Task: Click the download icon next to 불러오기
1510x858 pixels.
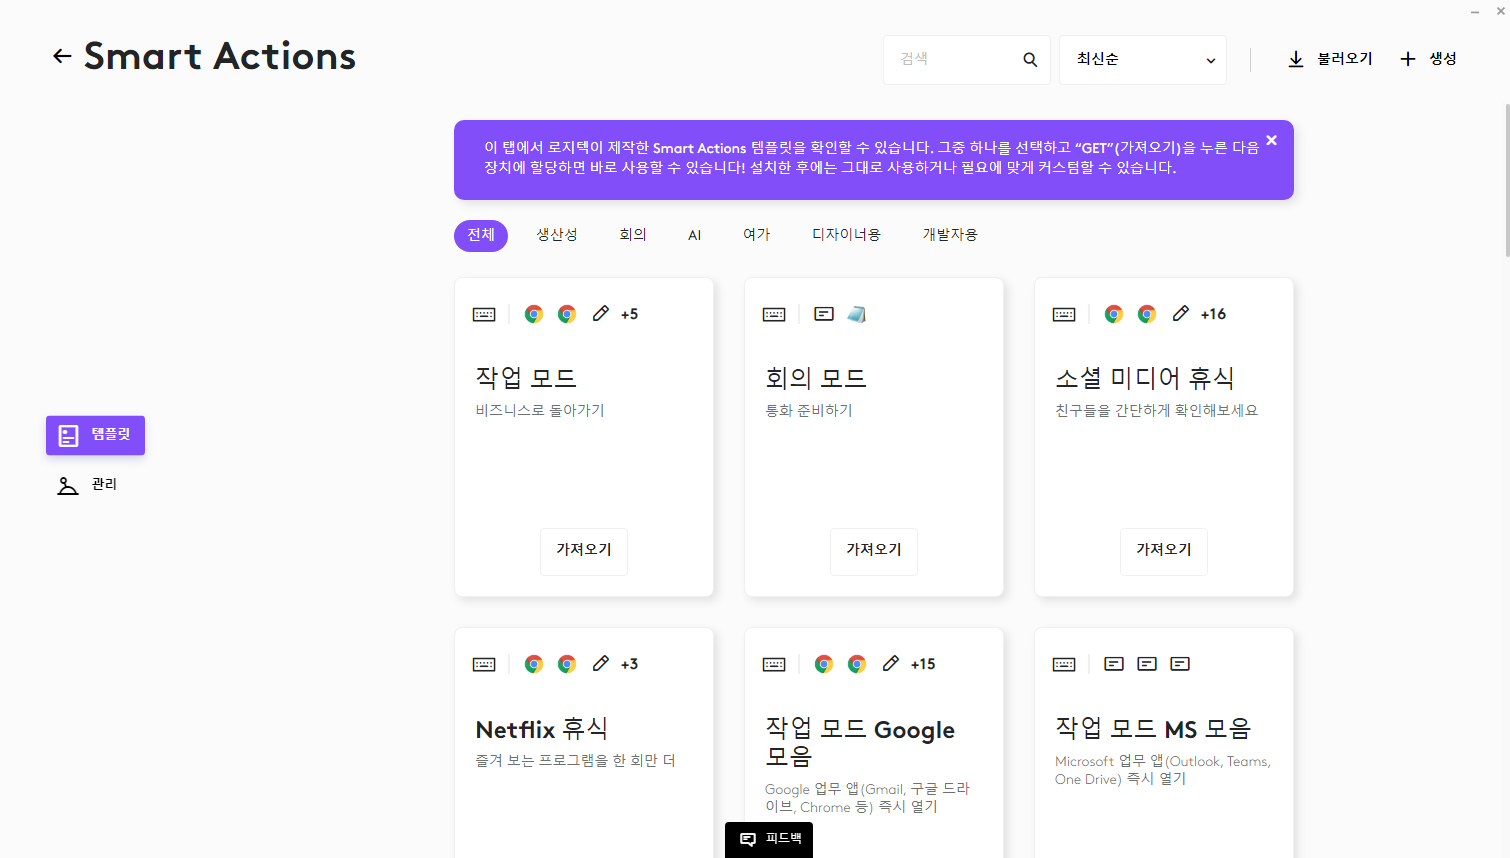Action: (x=1296, y=60)
